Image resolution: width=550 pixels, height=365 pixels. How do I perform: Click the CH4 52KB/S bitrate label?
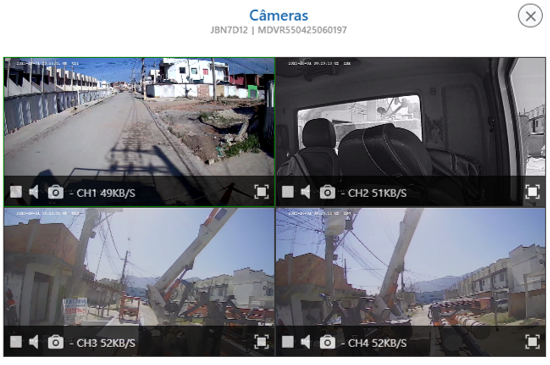377,343
